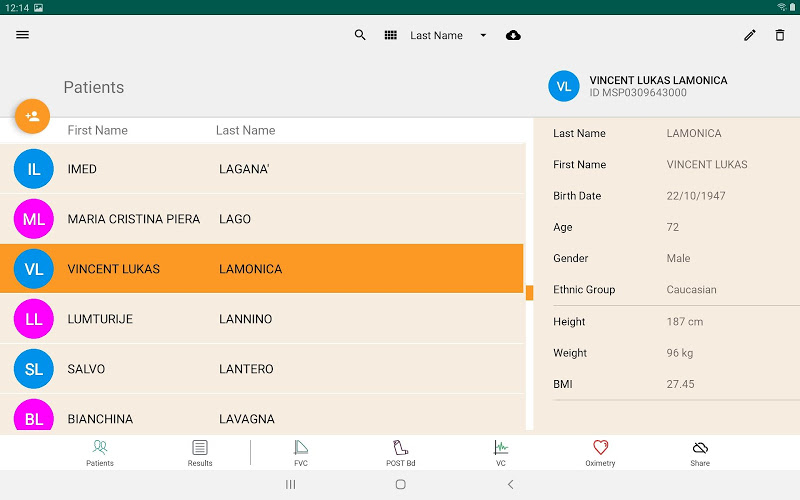Open the FVC test tab
Screen dimensions: 800x500
coord(301,453)
